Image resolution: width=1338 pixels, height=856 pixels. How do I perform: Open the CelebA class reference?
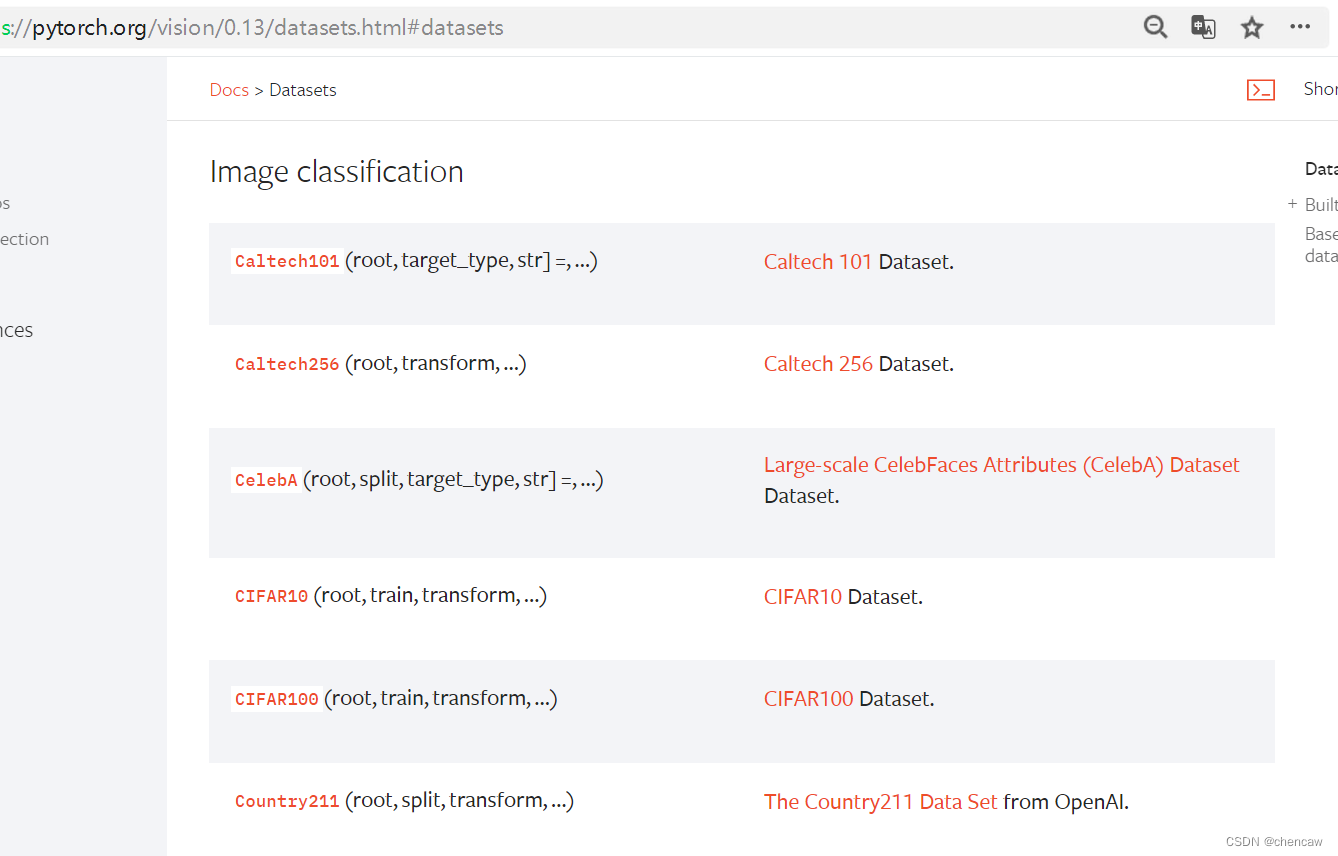coord(266,480)
